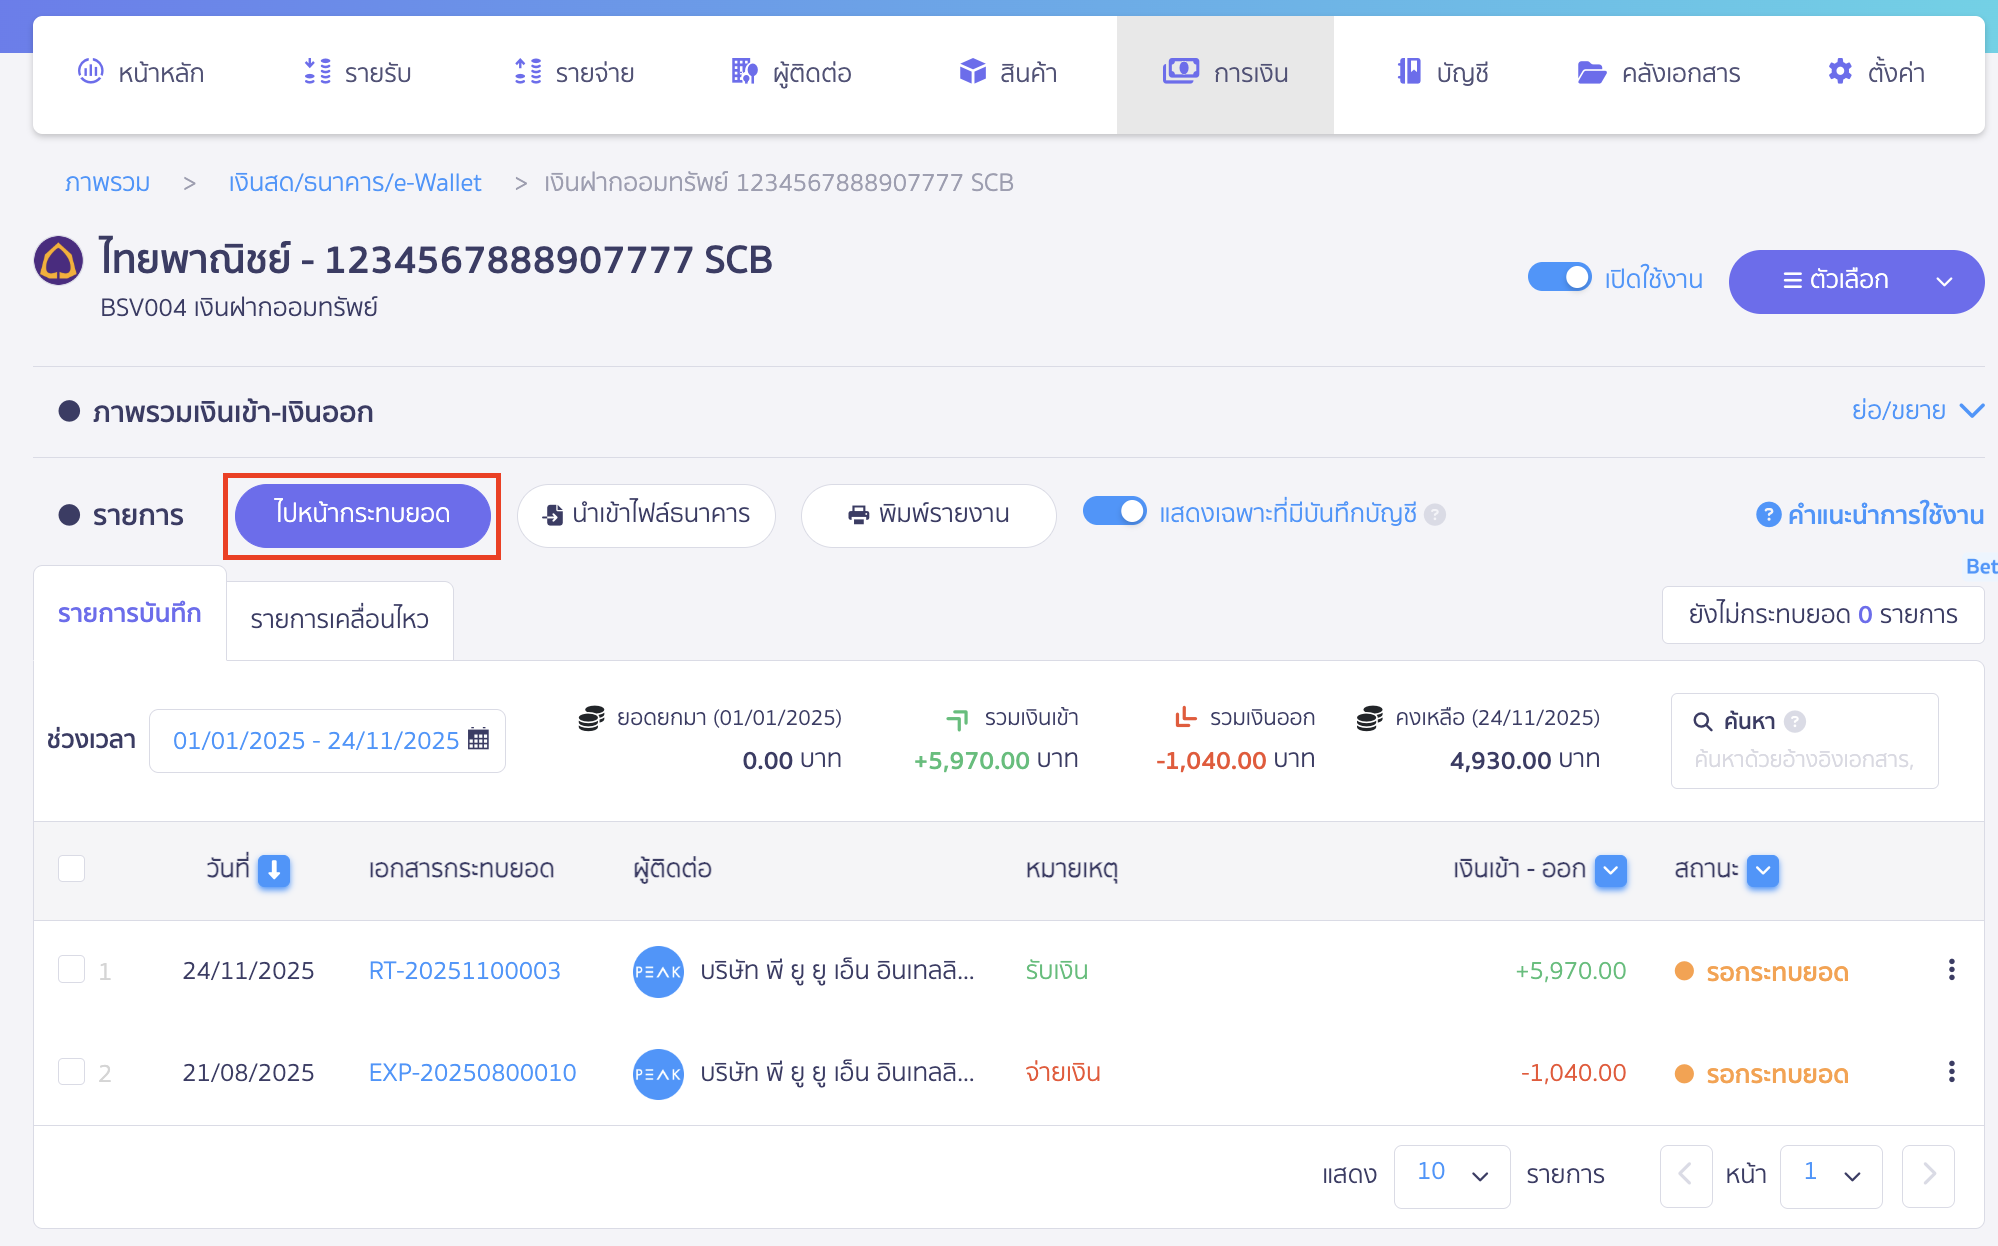Click the date sort arrow icon
The image size is (1998, 1246).
tap(273, 870)
